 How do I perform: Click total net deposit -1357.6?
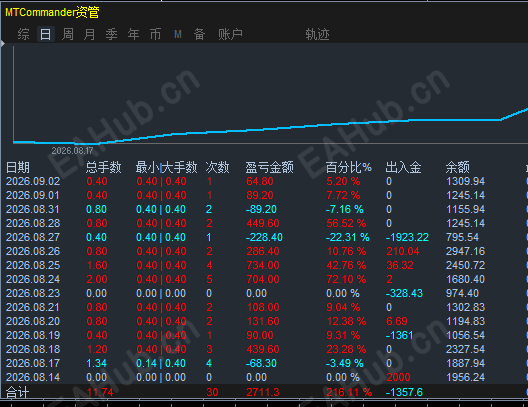coord(404,392)
